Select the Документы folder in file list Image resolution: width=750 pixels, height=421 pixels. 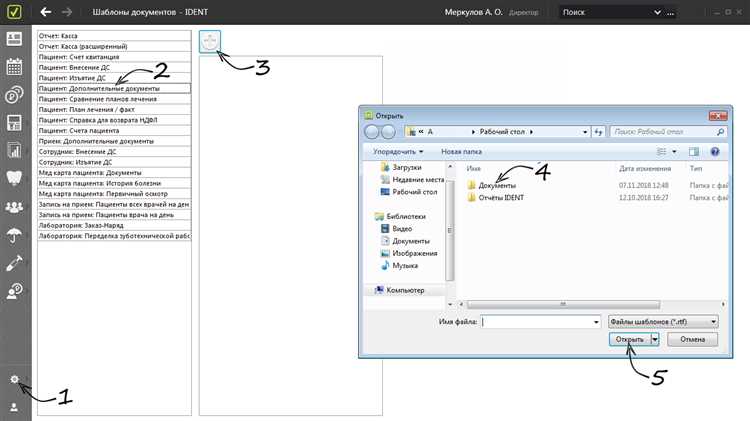click(497, 185)
